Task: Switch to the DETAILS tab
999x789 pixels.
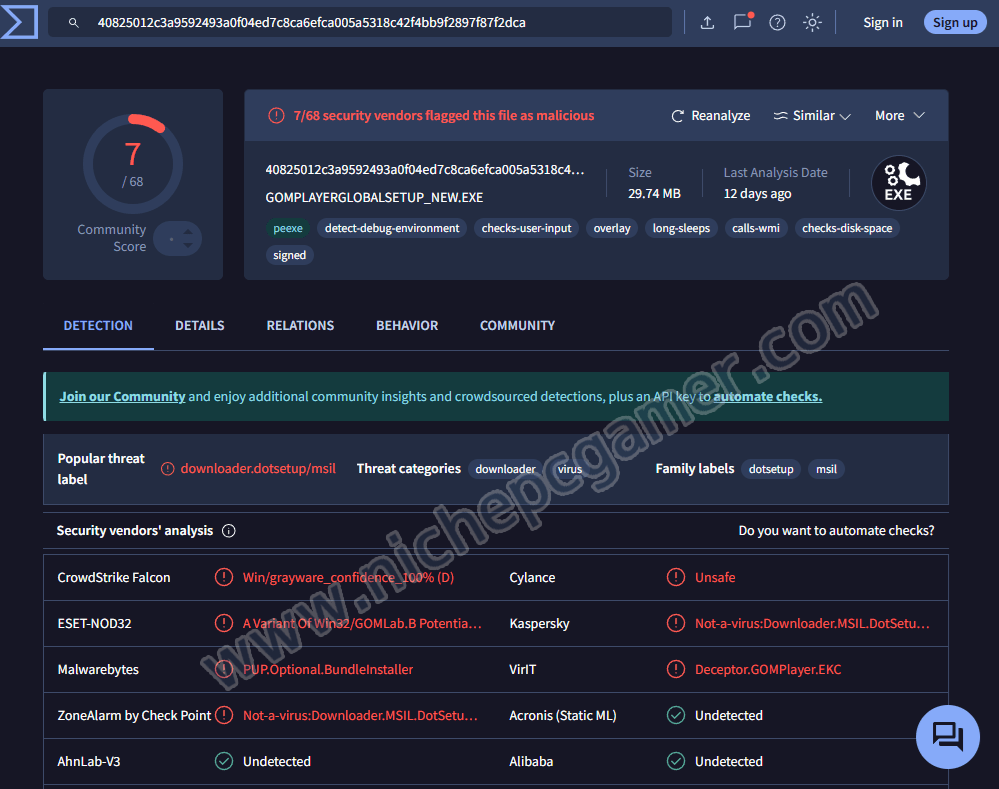Action: [199, 326]
